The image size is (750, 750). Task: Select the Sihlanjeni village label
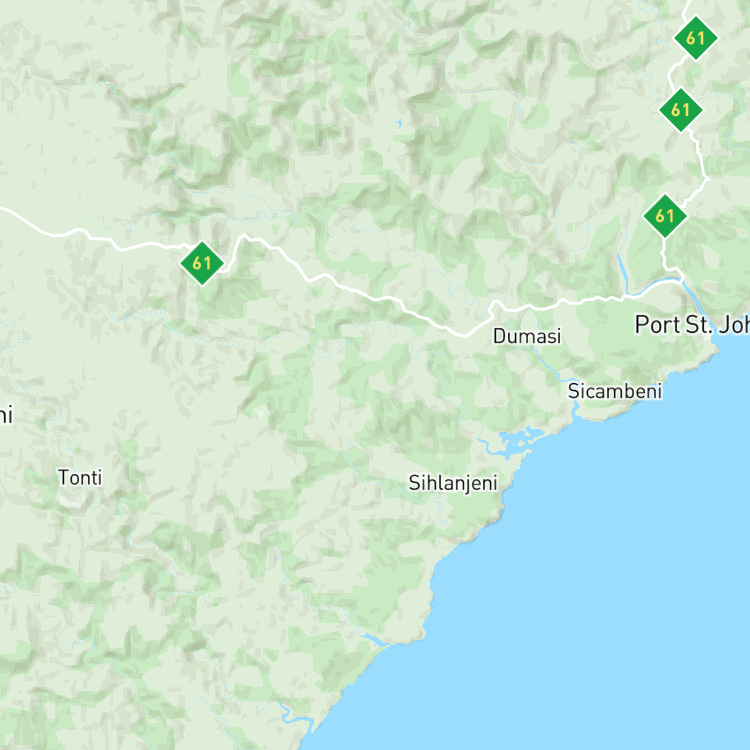click(x=453, y=483)
